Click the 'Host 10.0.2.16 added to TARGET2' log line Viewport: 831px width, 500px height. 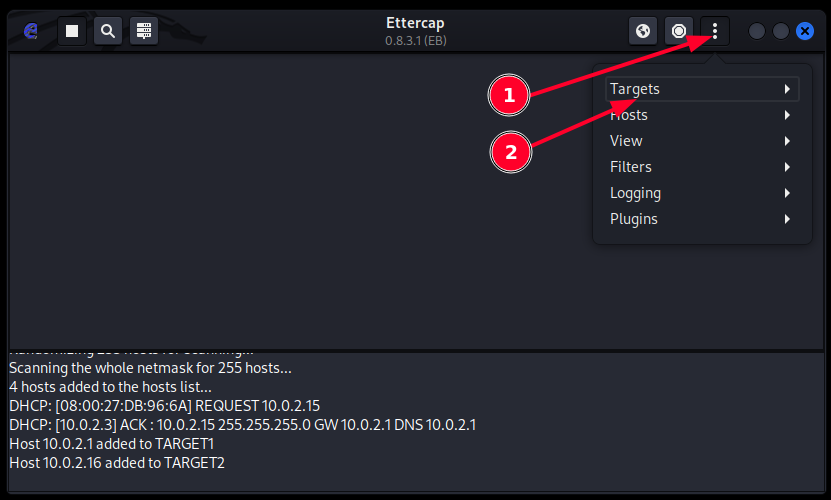(117, 462)
